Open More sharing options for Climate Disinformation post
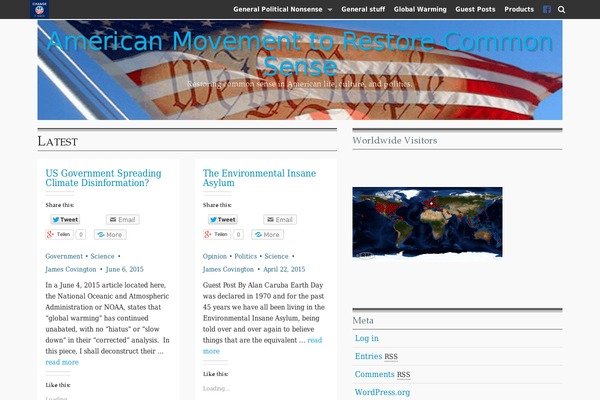This screenshot has height=400, width=600. click(x=110, y=234)
